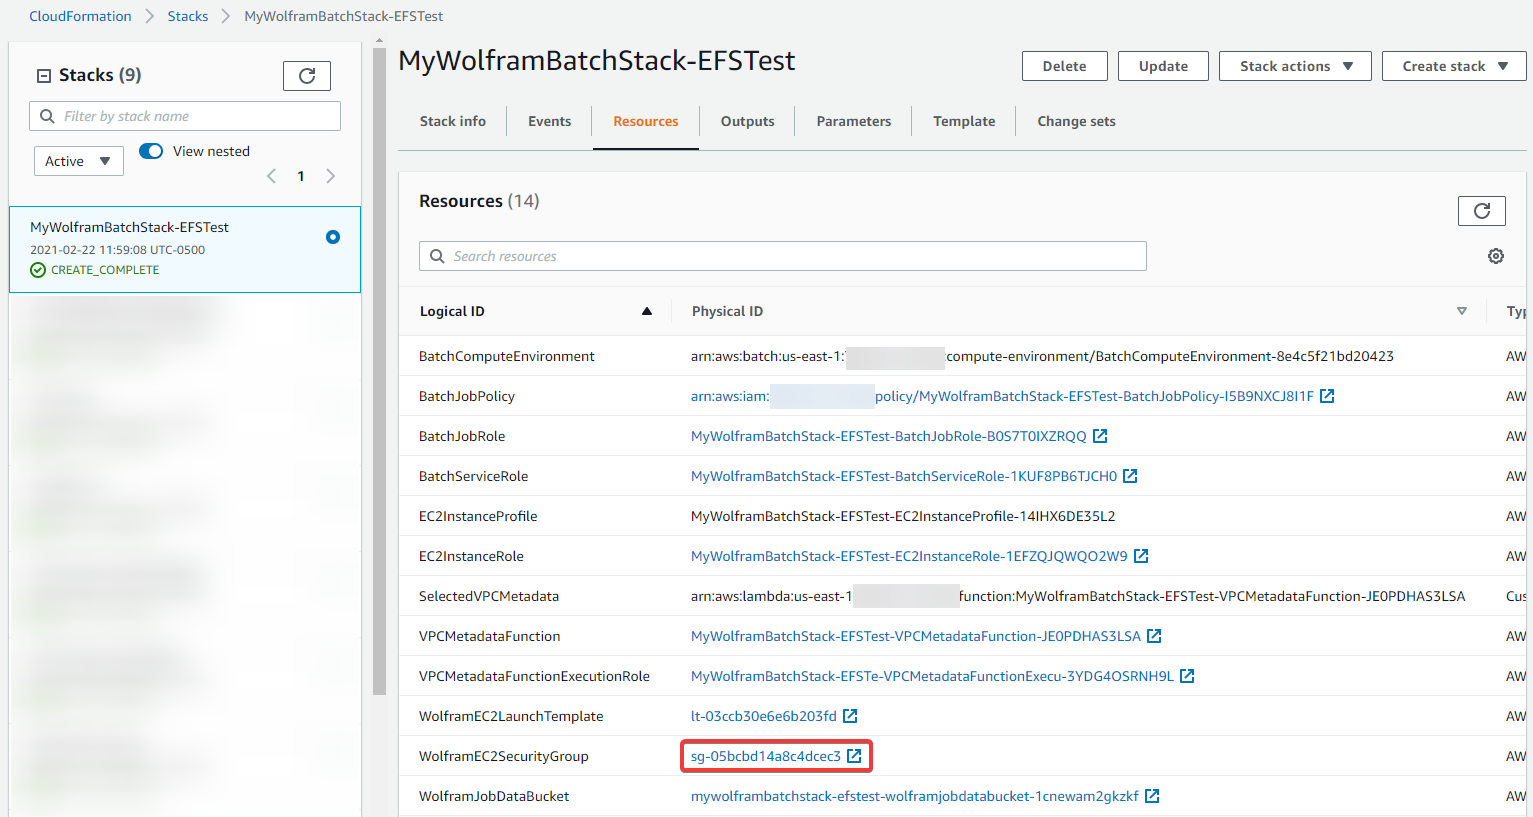Open external link icon for VPCMetadataFunction
The width and height of the screenshot is (1533, 817).
point(1154,636)
